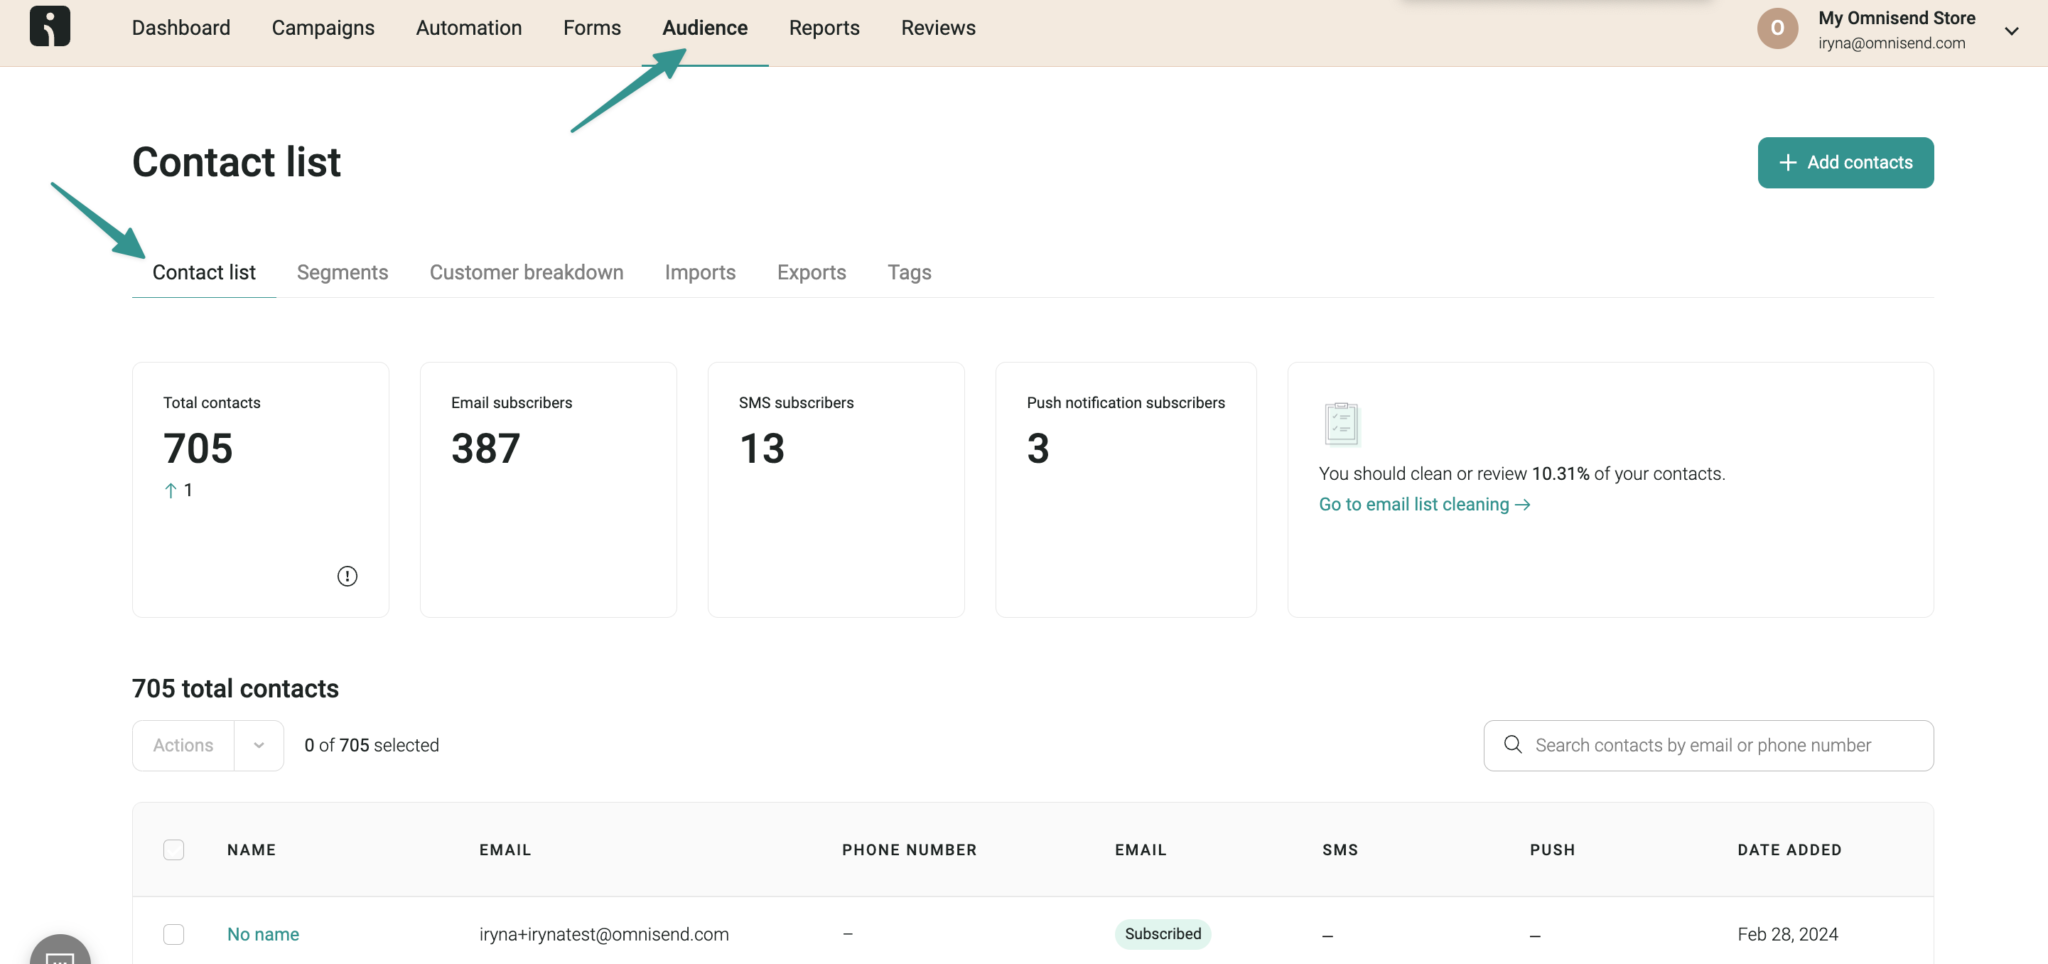Navigate to Campaigns in top menu
2048x964 pixels.
tap(323, 28)
